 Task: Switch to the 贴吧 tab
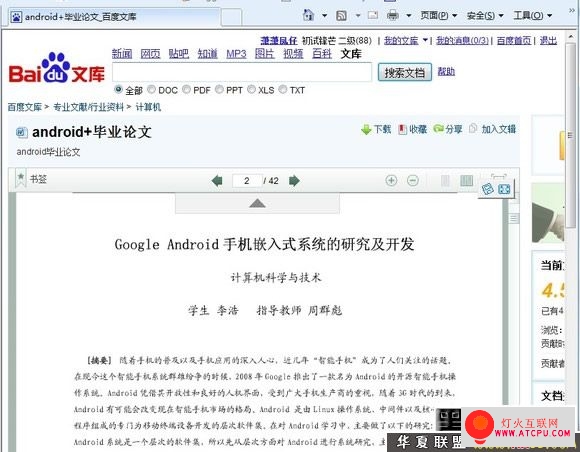point(179,54)
